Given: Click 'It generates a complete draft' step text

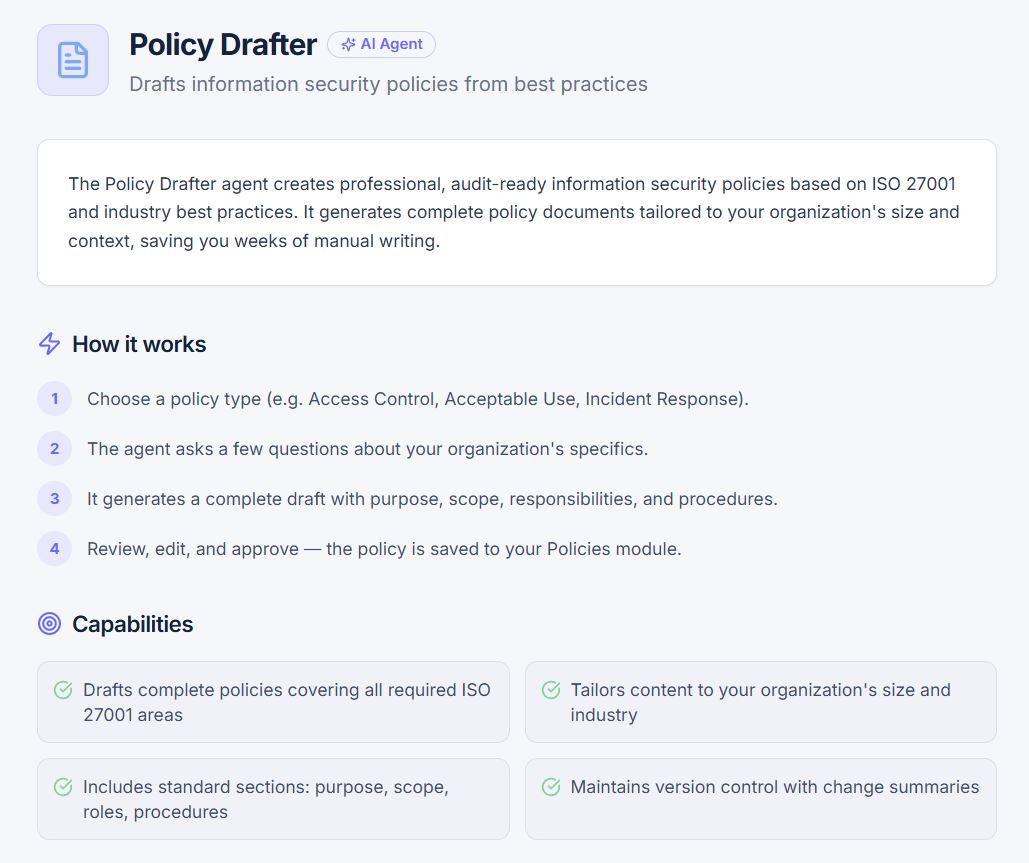Looking at the screenshot, I should pyautogui.click(x=432, y=499).
